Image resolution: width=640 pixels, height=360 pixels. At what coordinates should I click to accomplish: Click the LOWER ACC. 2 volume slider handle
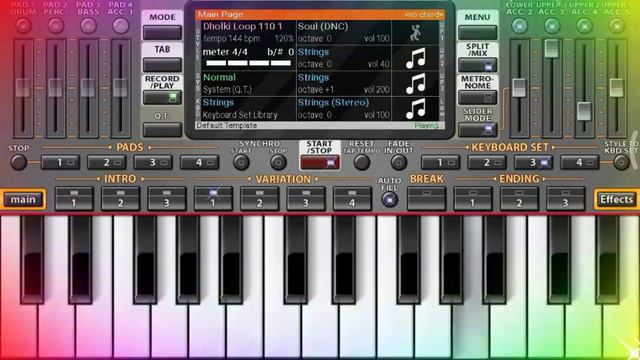pos(519,88)
